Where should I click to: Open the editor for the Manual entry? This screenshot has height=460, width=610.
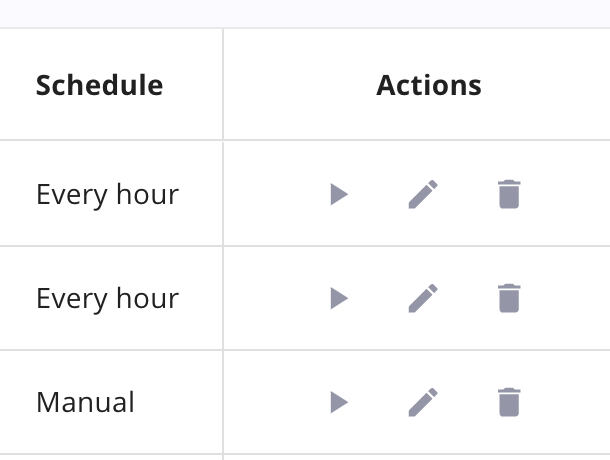point(423,403)
